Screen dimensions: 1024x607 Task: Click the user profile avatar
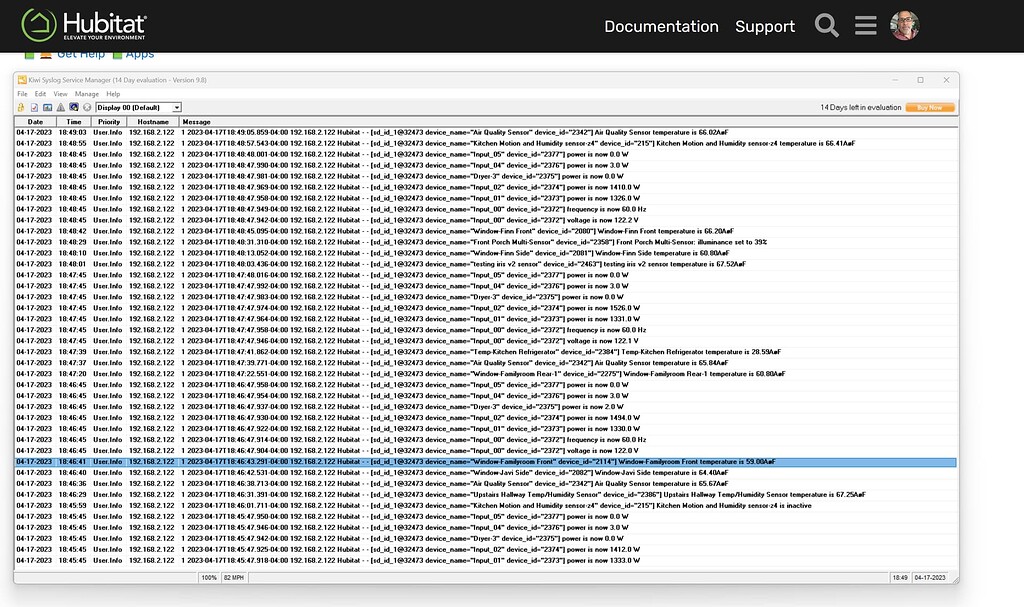point(904,25)
